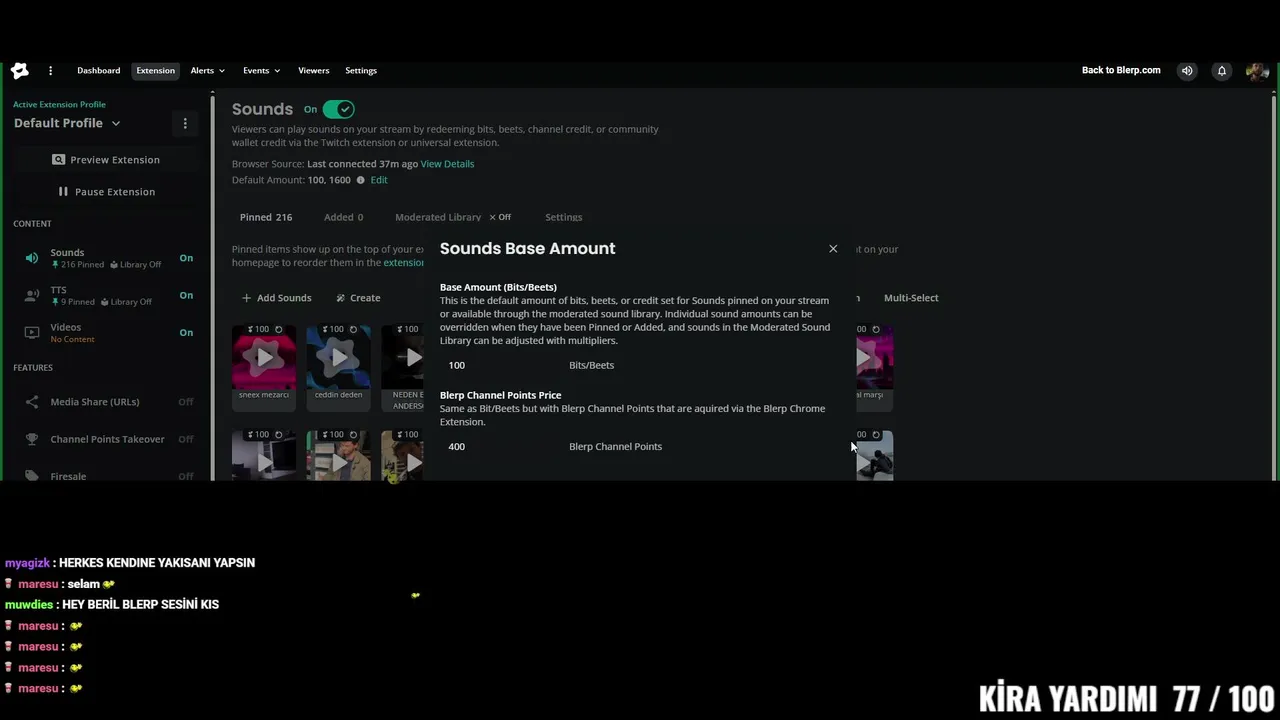Expand the Alerts dropdown menu
Screen dimensions: 1280x720
coord(207,71)
